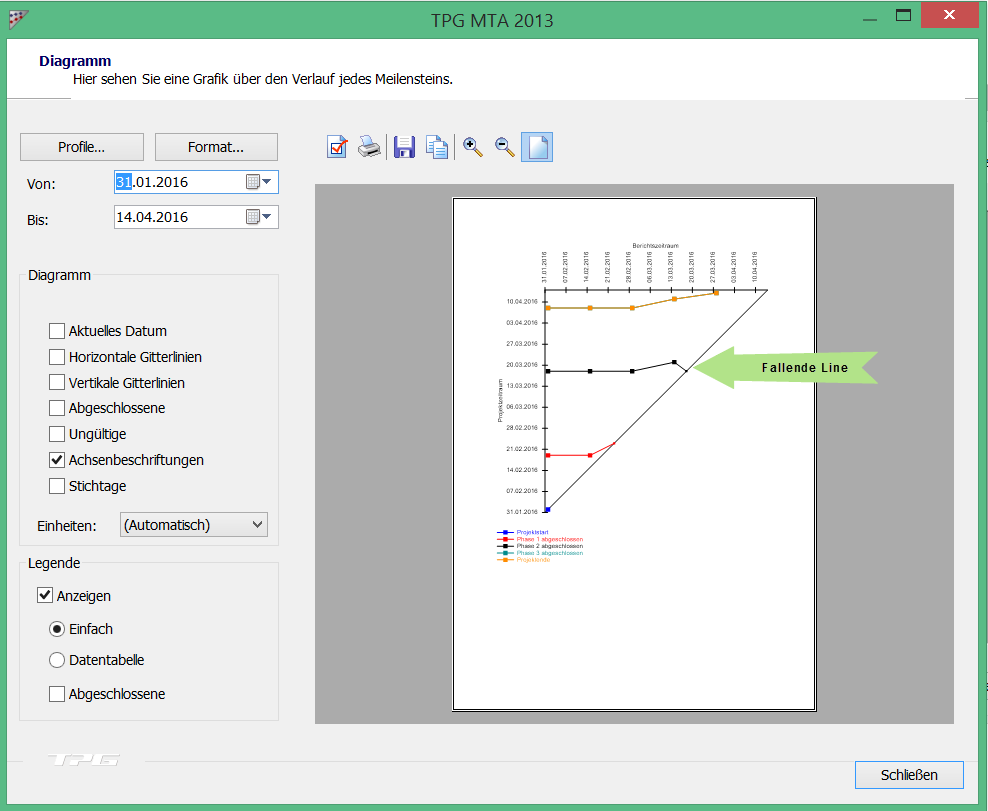Open the Bis date calendar dropdown
988x811 pixels.
[x=259, y=217]
